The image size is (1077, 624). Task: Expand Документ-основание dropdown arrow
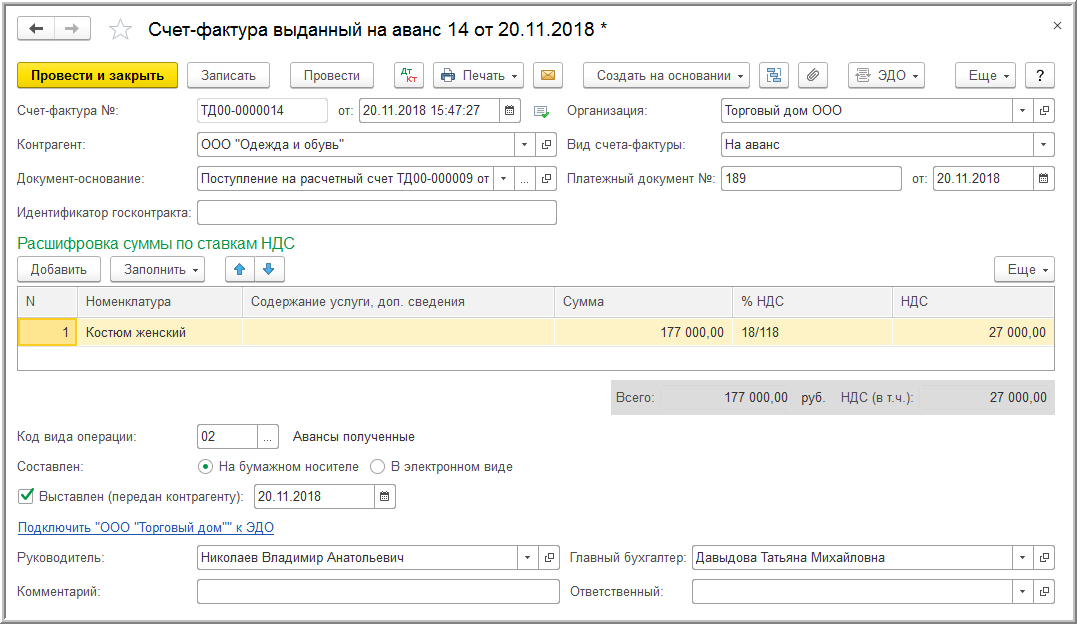click(x=503, y=179)
